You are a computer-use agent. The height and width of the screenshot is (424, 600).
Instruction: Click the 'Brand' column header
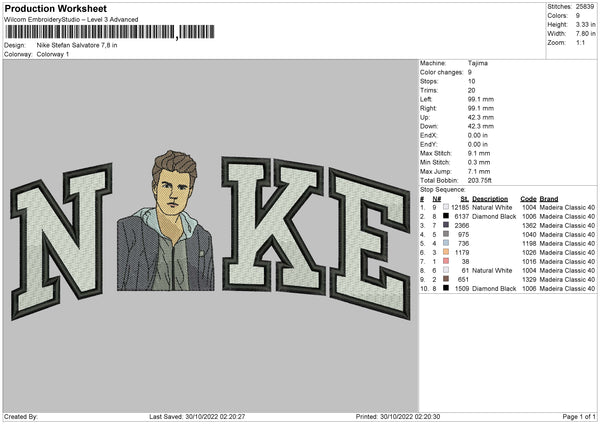[549, 199]
